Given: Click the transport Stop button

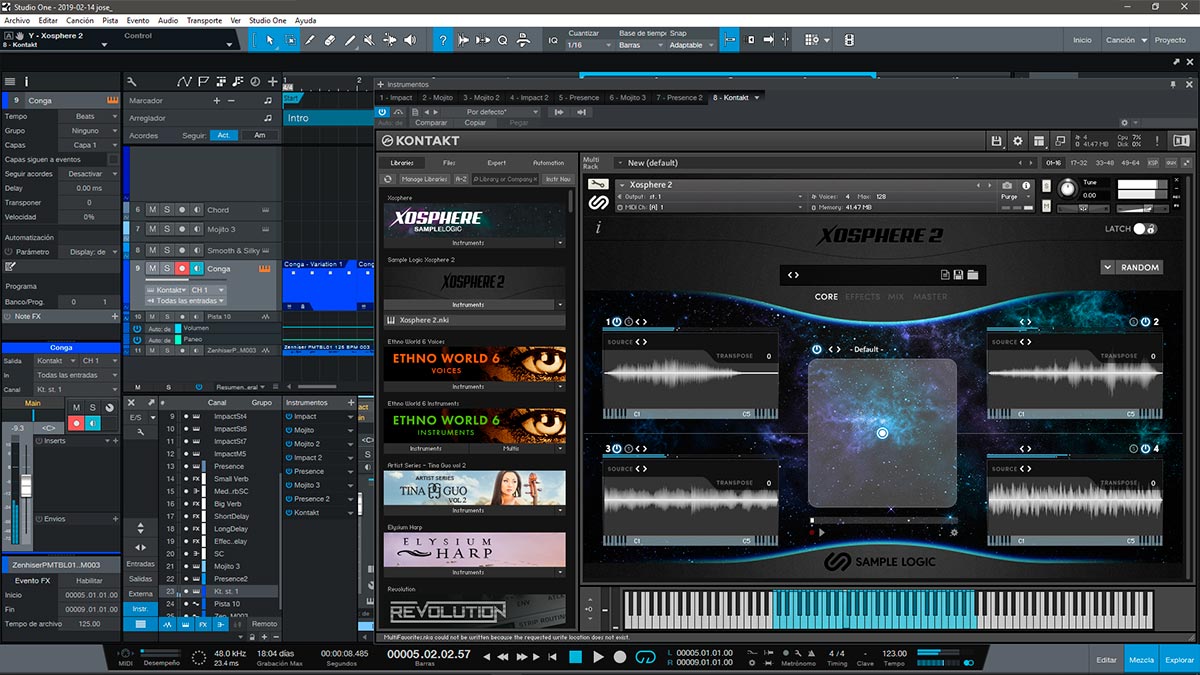Looking at the screenshot, I should pos(575,657).
